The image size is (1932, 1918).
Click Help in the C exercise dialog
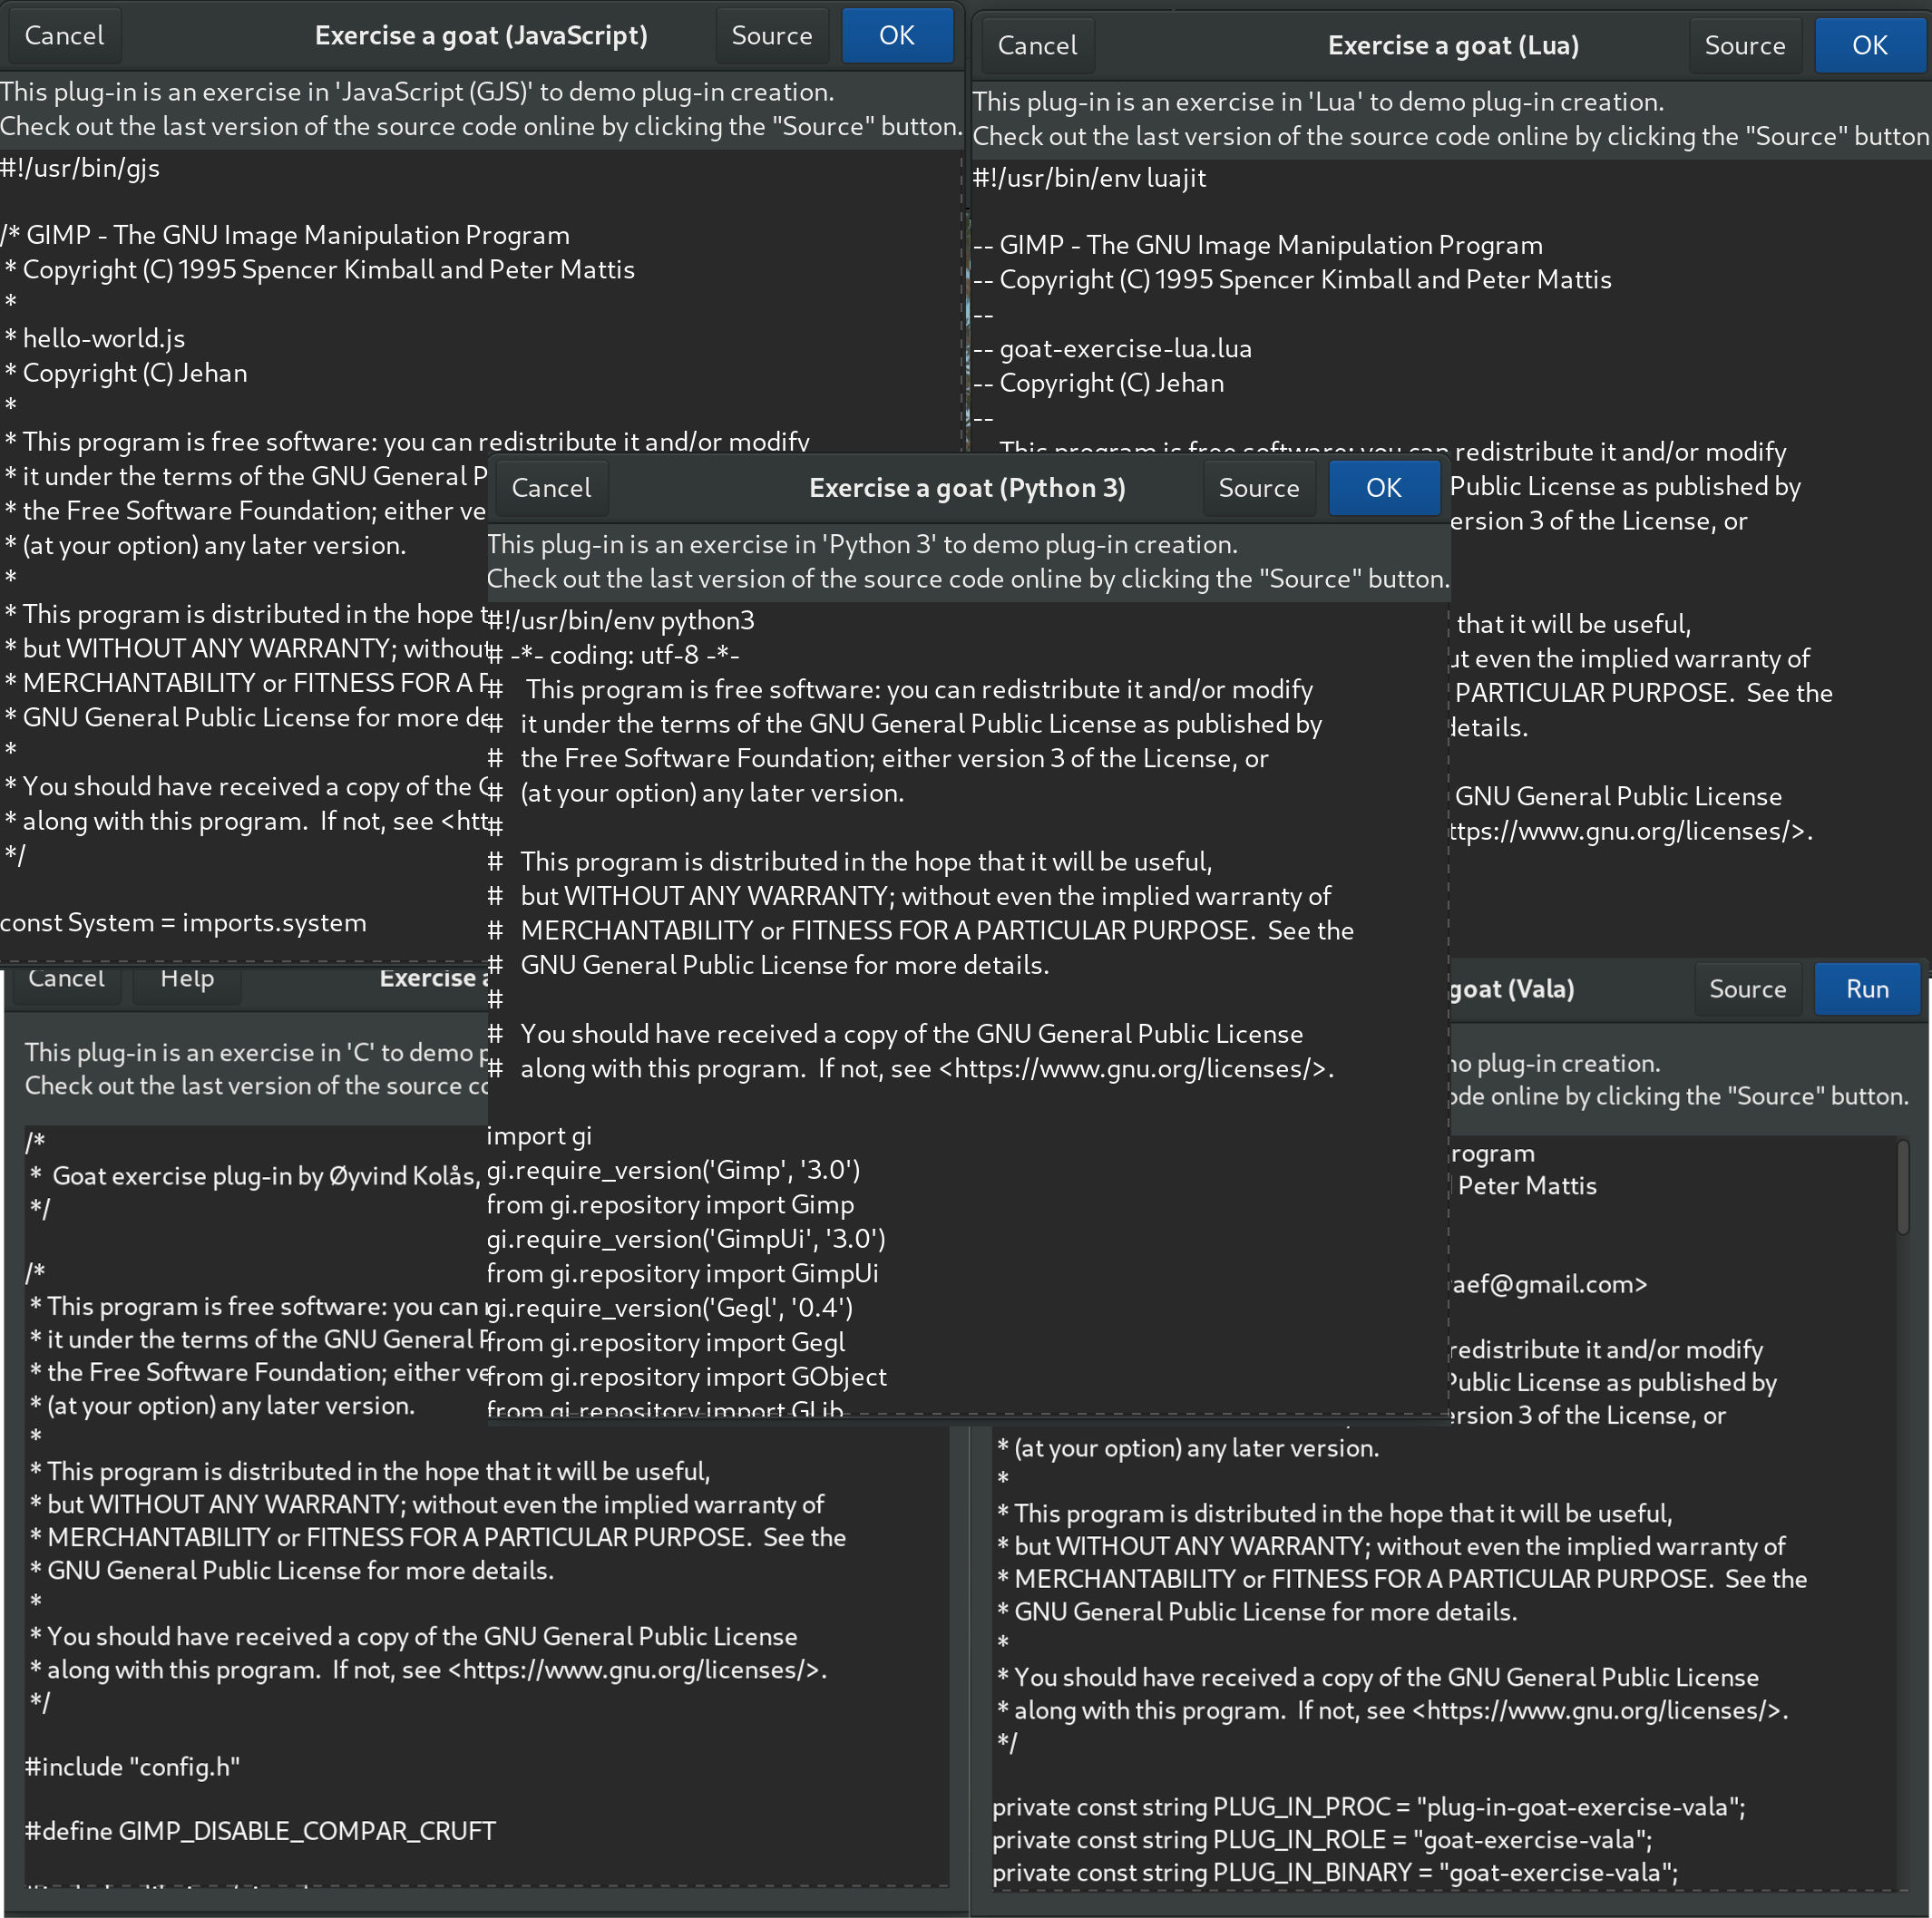188,978
